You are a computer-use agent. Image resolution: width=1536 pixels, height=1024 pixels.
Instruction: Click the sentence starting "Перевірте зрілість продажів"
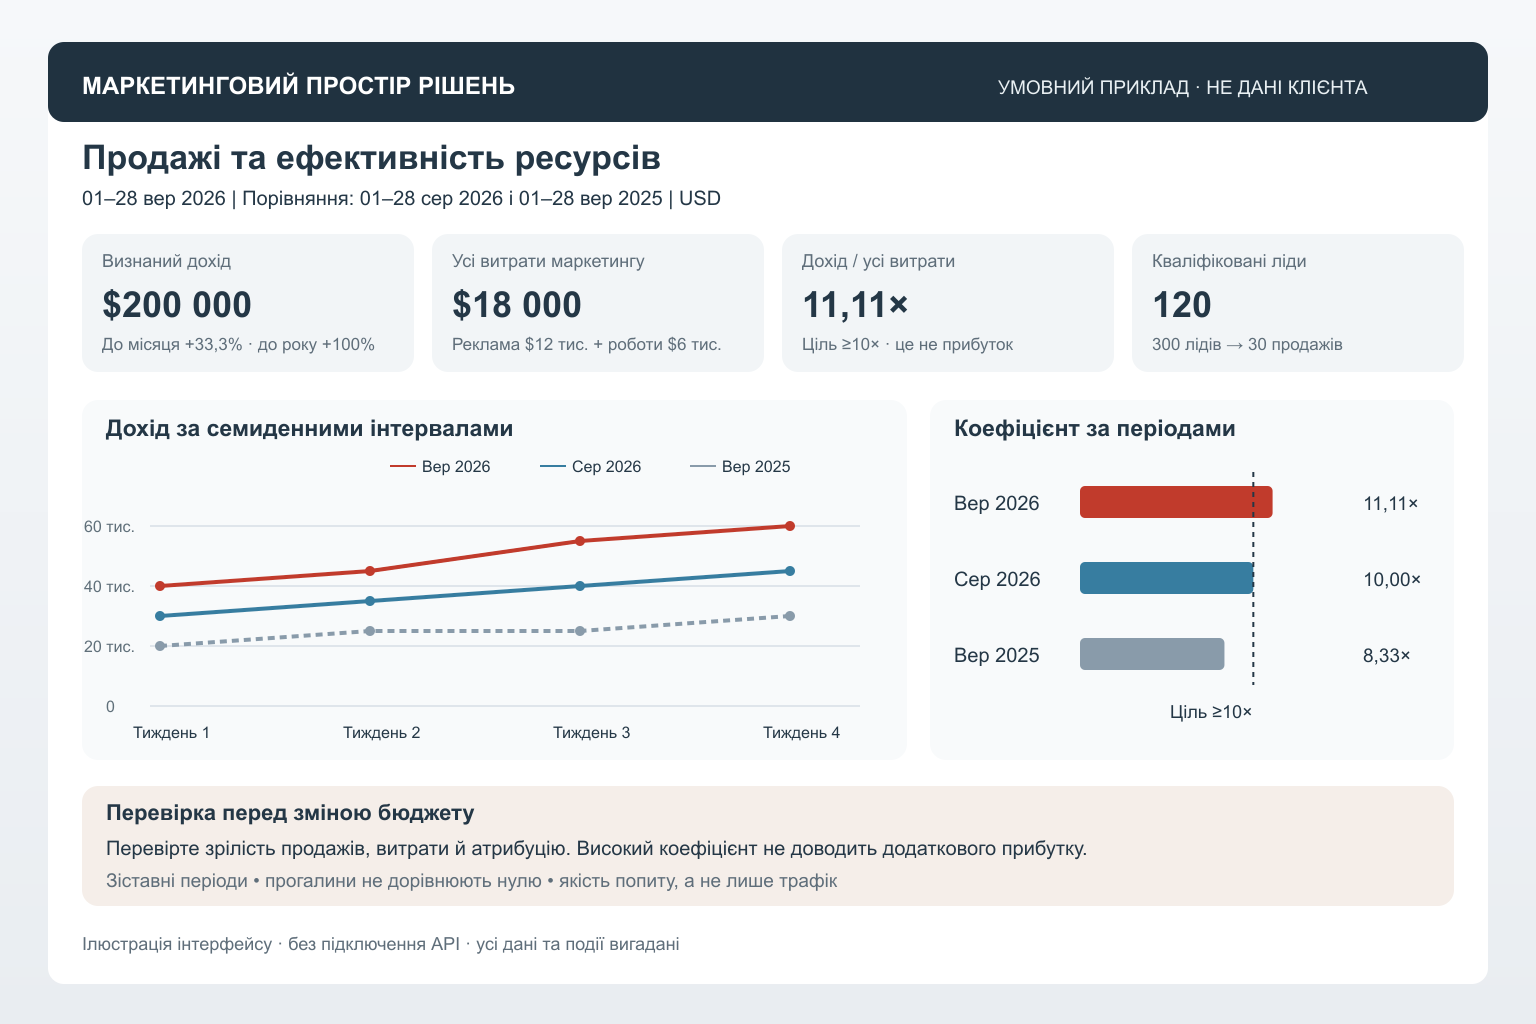tap(596, 849)
